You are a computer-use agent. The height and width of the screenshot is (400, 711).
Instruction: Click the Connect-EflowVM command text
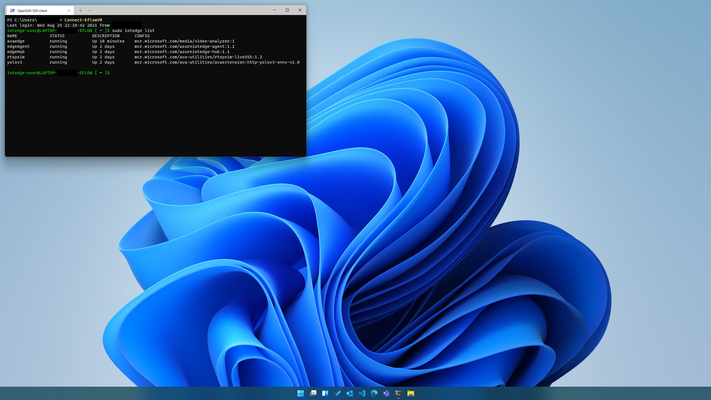(x=83, y=20)
